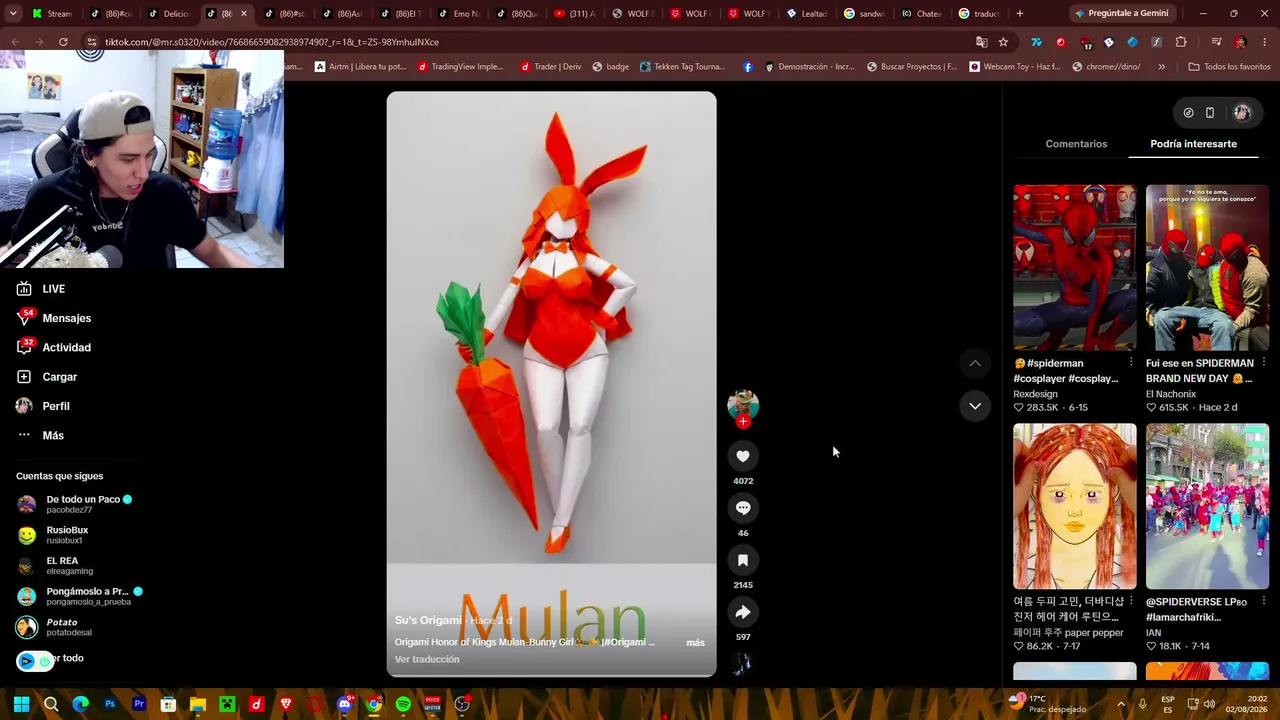Open followed account EL REA
Image resolution: width=1280 pixels, height=720 pixels.
click(55, 566)
